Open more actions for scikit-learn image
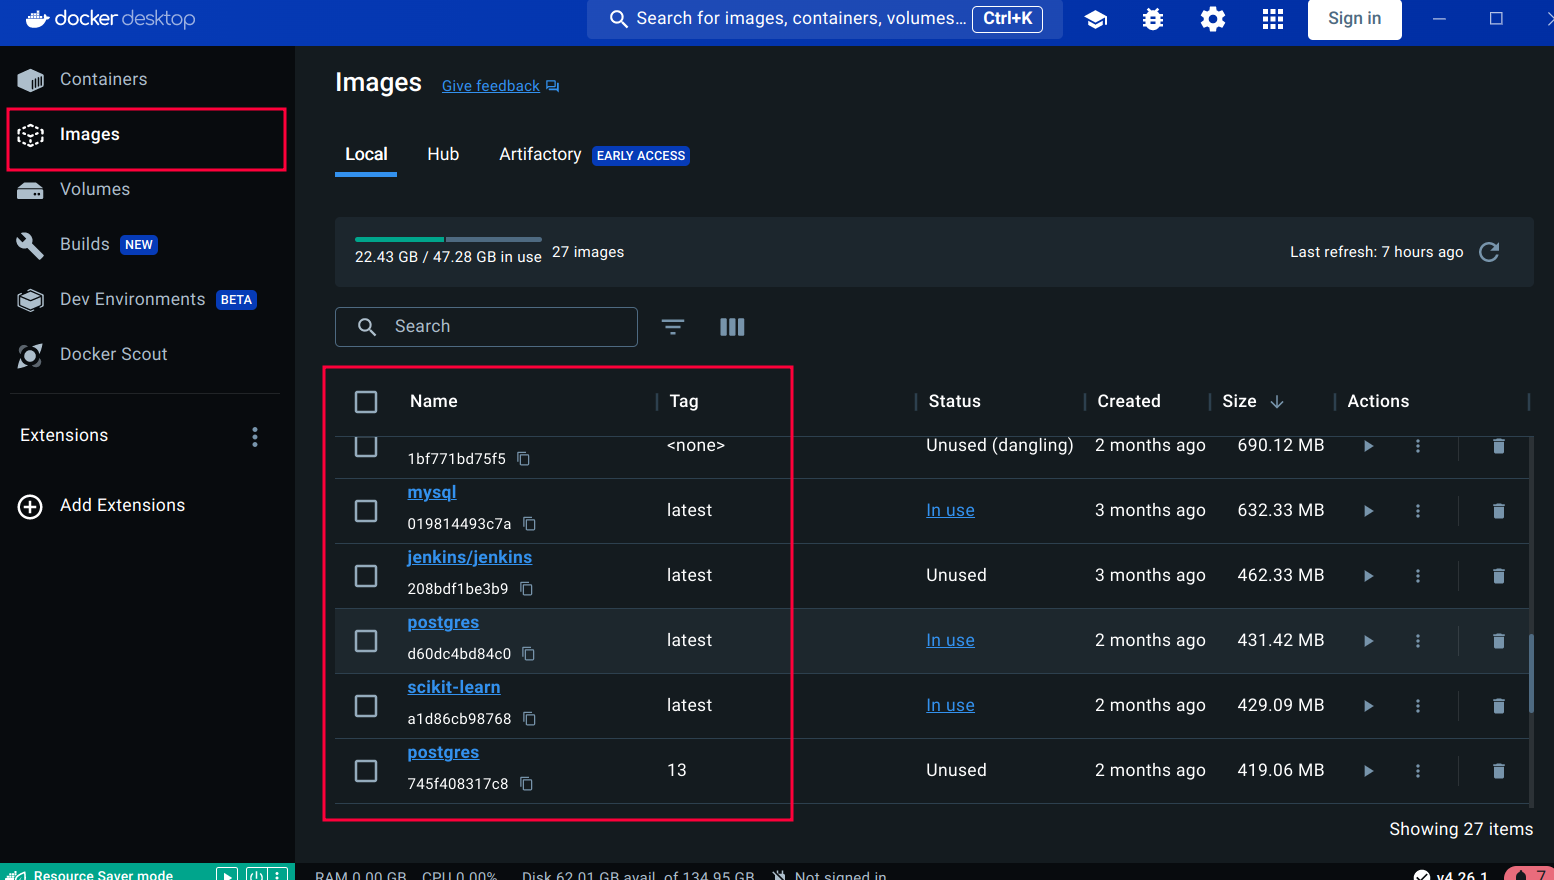This screenshot has height=880, width=1554. pyautogui.click(x=1418, y=706)
